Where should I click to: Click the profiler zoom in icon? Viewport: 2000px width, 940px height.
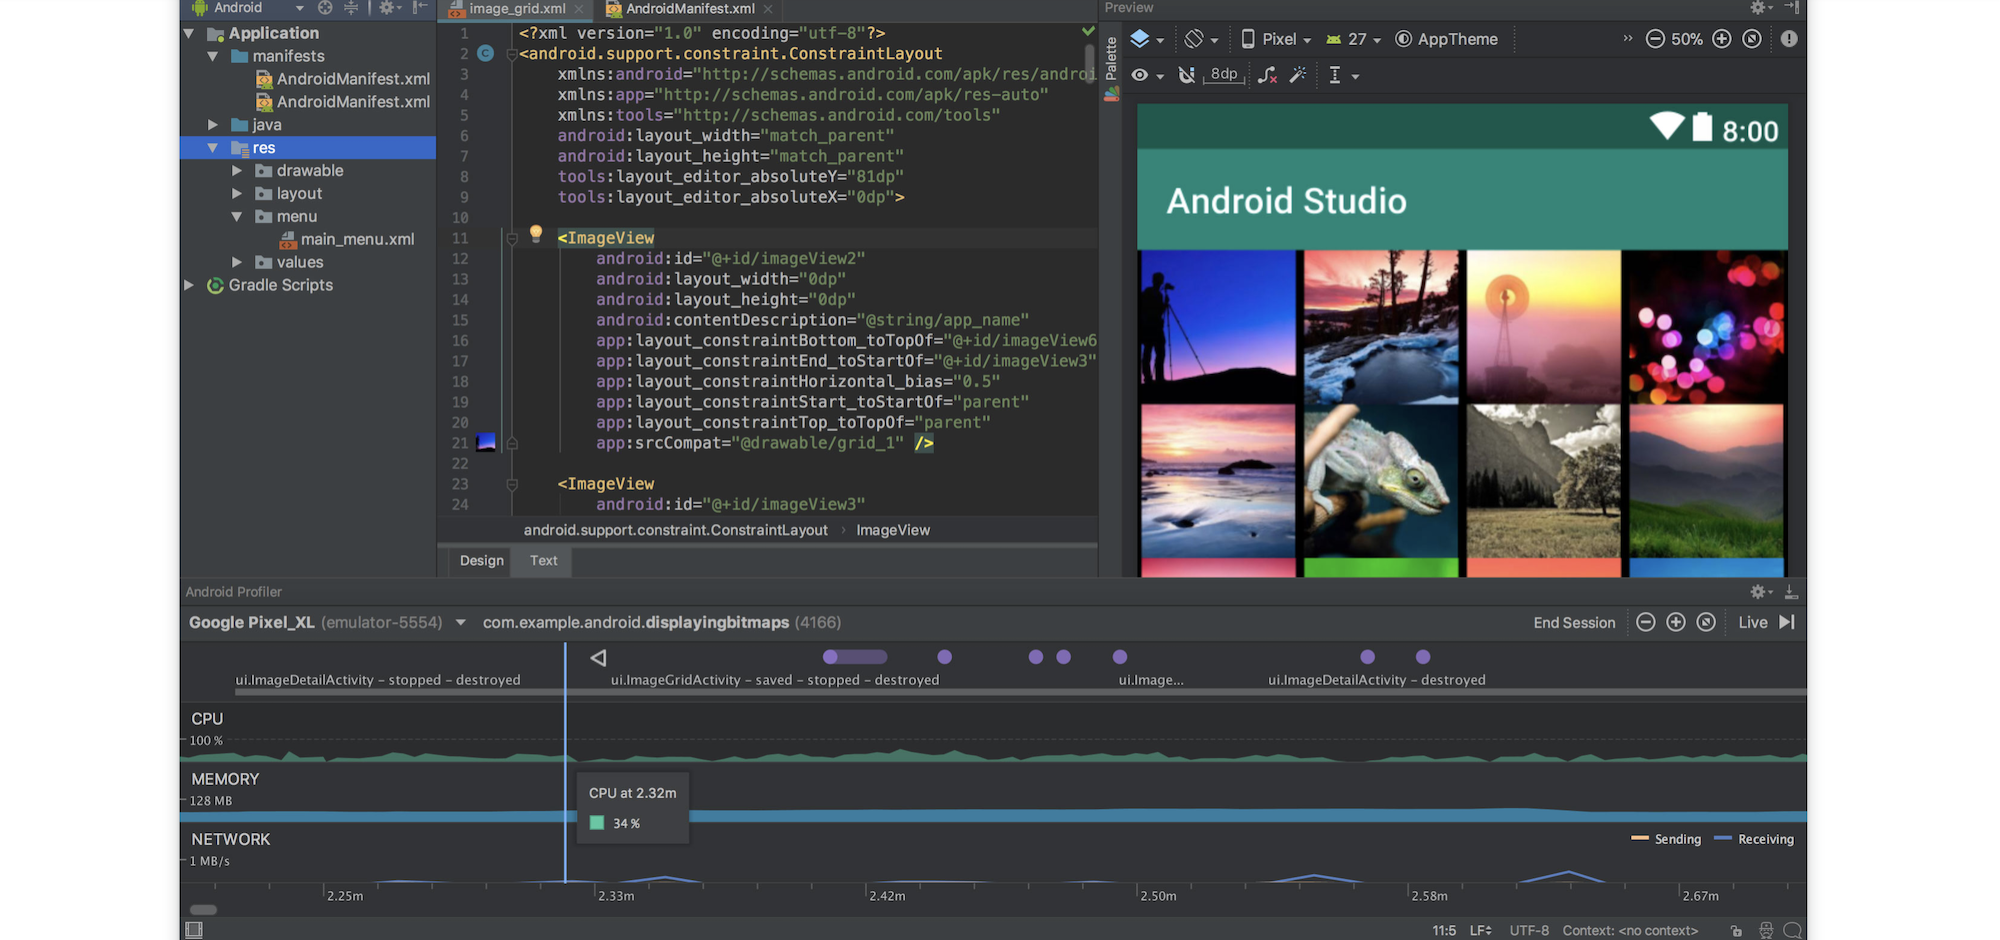click(x=1676, y=622)
